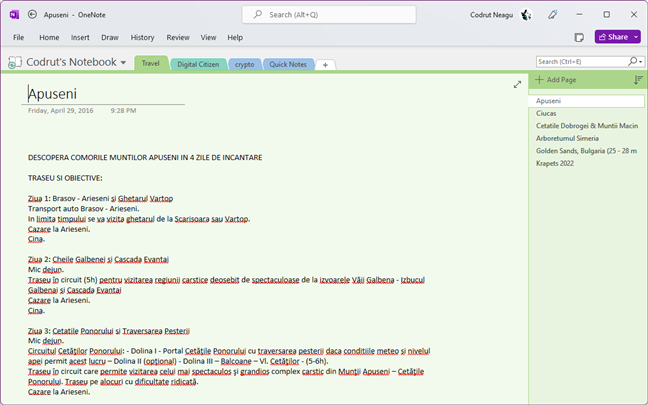Click Transport auto Brasov - Arieseni line

83,209
